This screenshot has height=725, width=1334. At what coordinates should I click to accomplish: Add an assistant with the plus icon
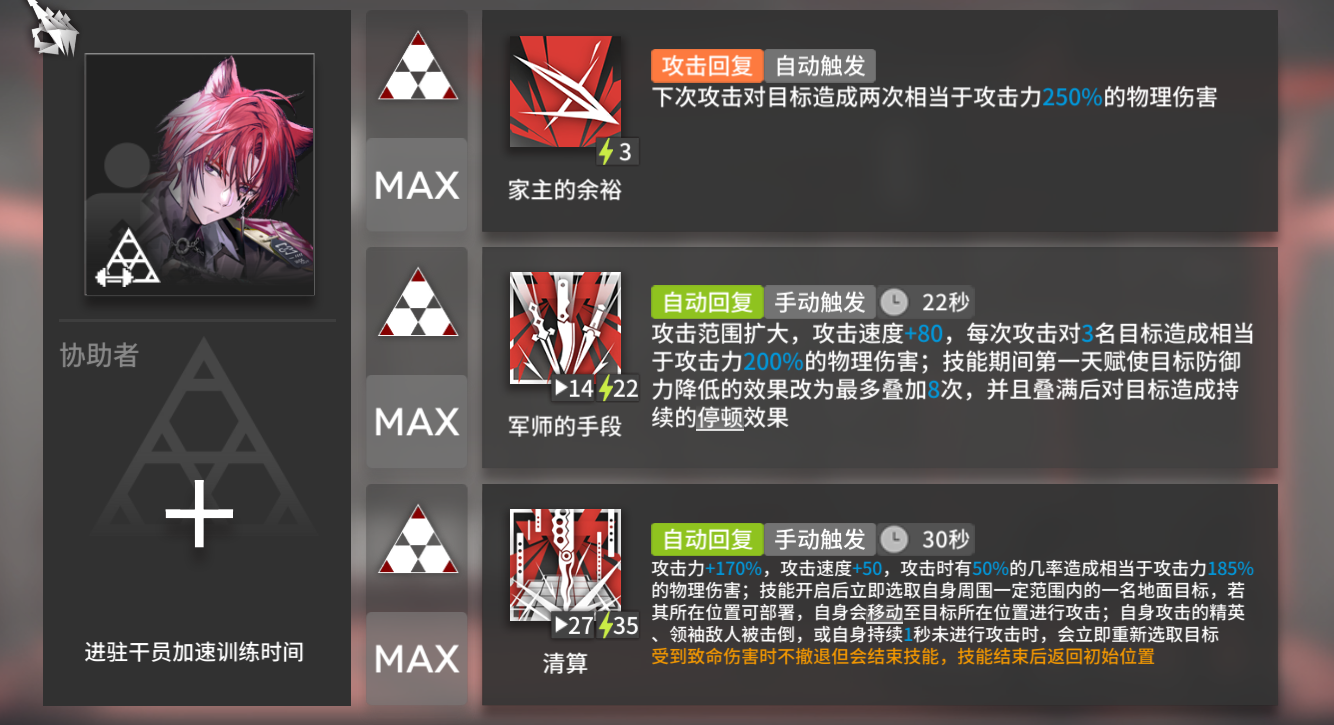[x=199, y=514]
